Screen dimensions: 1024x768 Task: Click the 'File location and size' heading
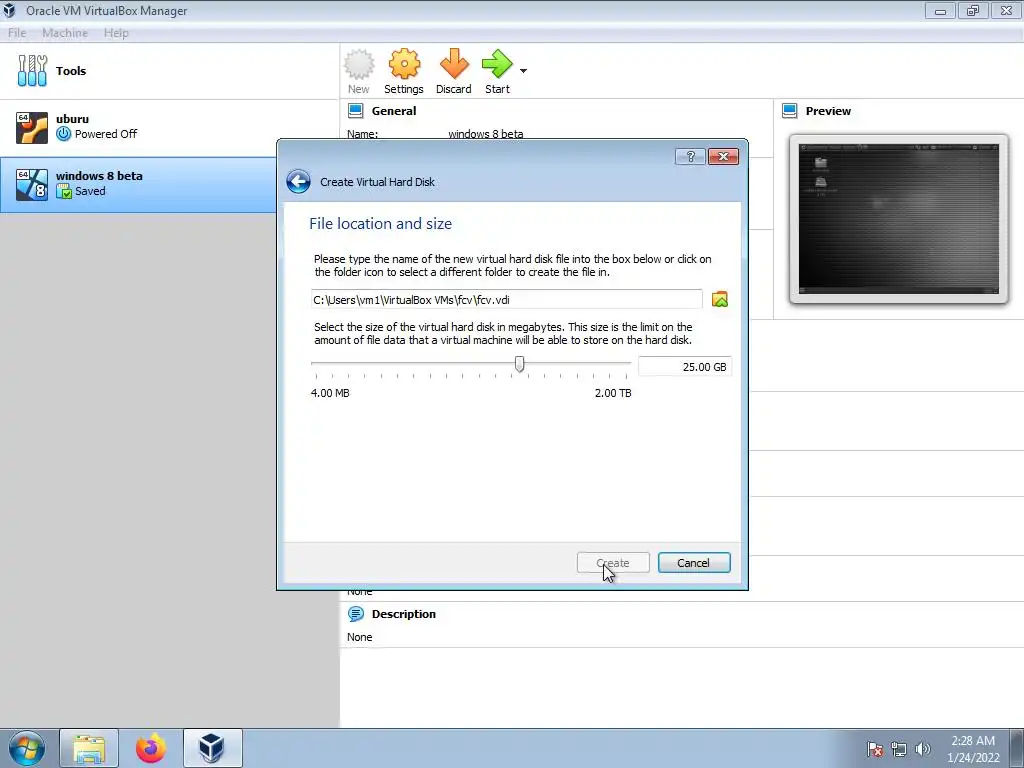tap(381, 223)
